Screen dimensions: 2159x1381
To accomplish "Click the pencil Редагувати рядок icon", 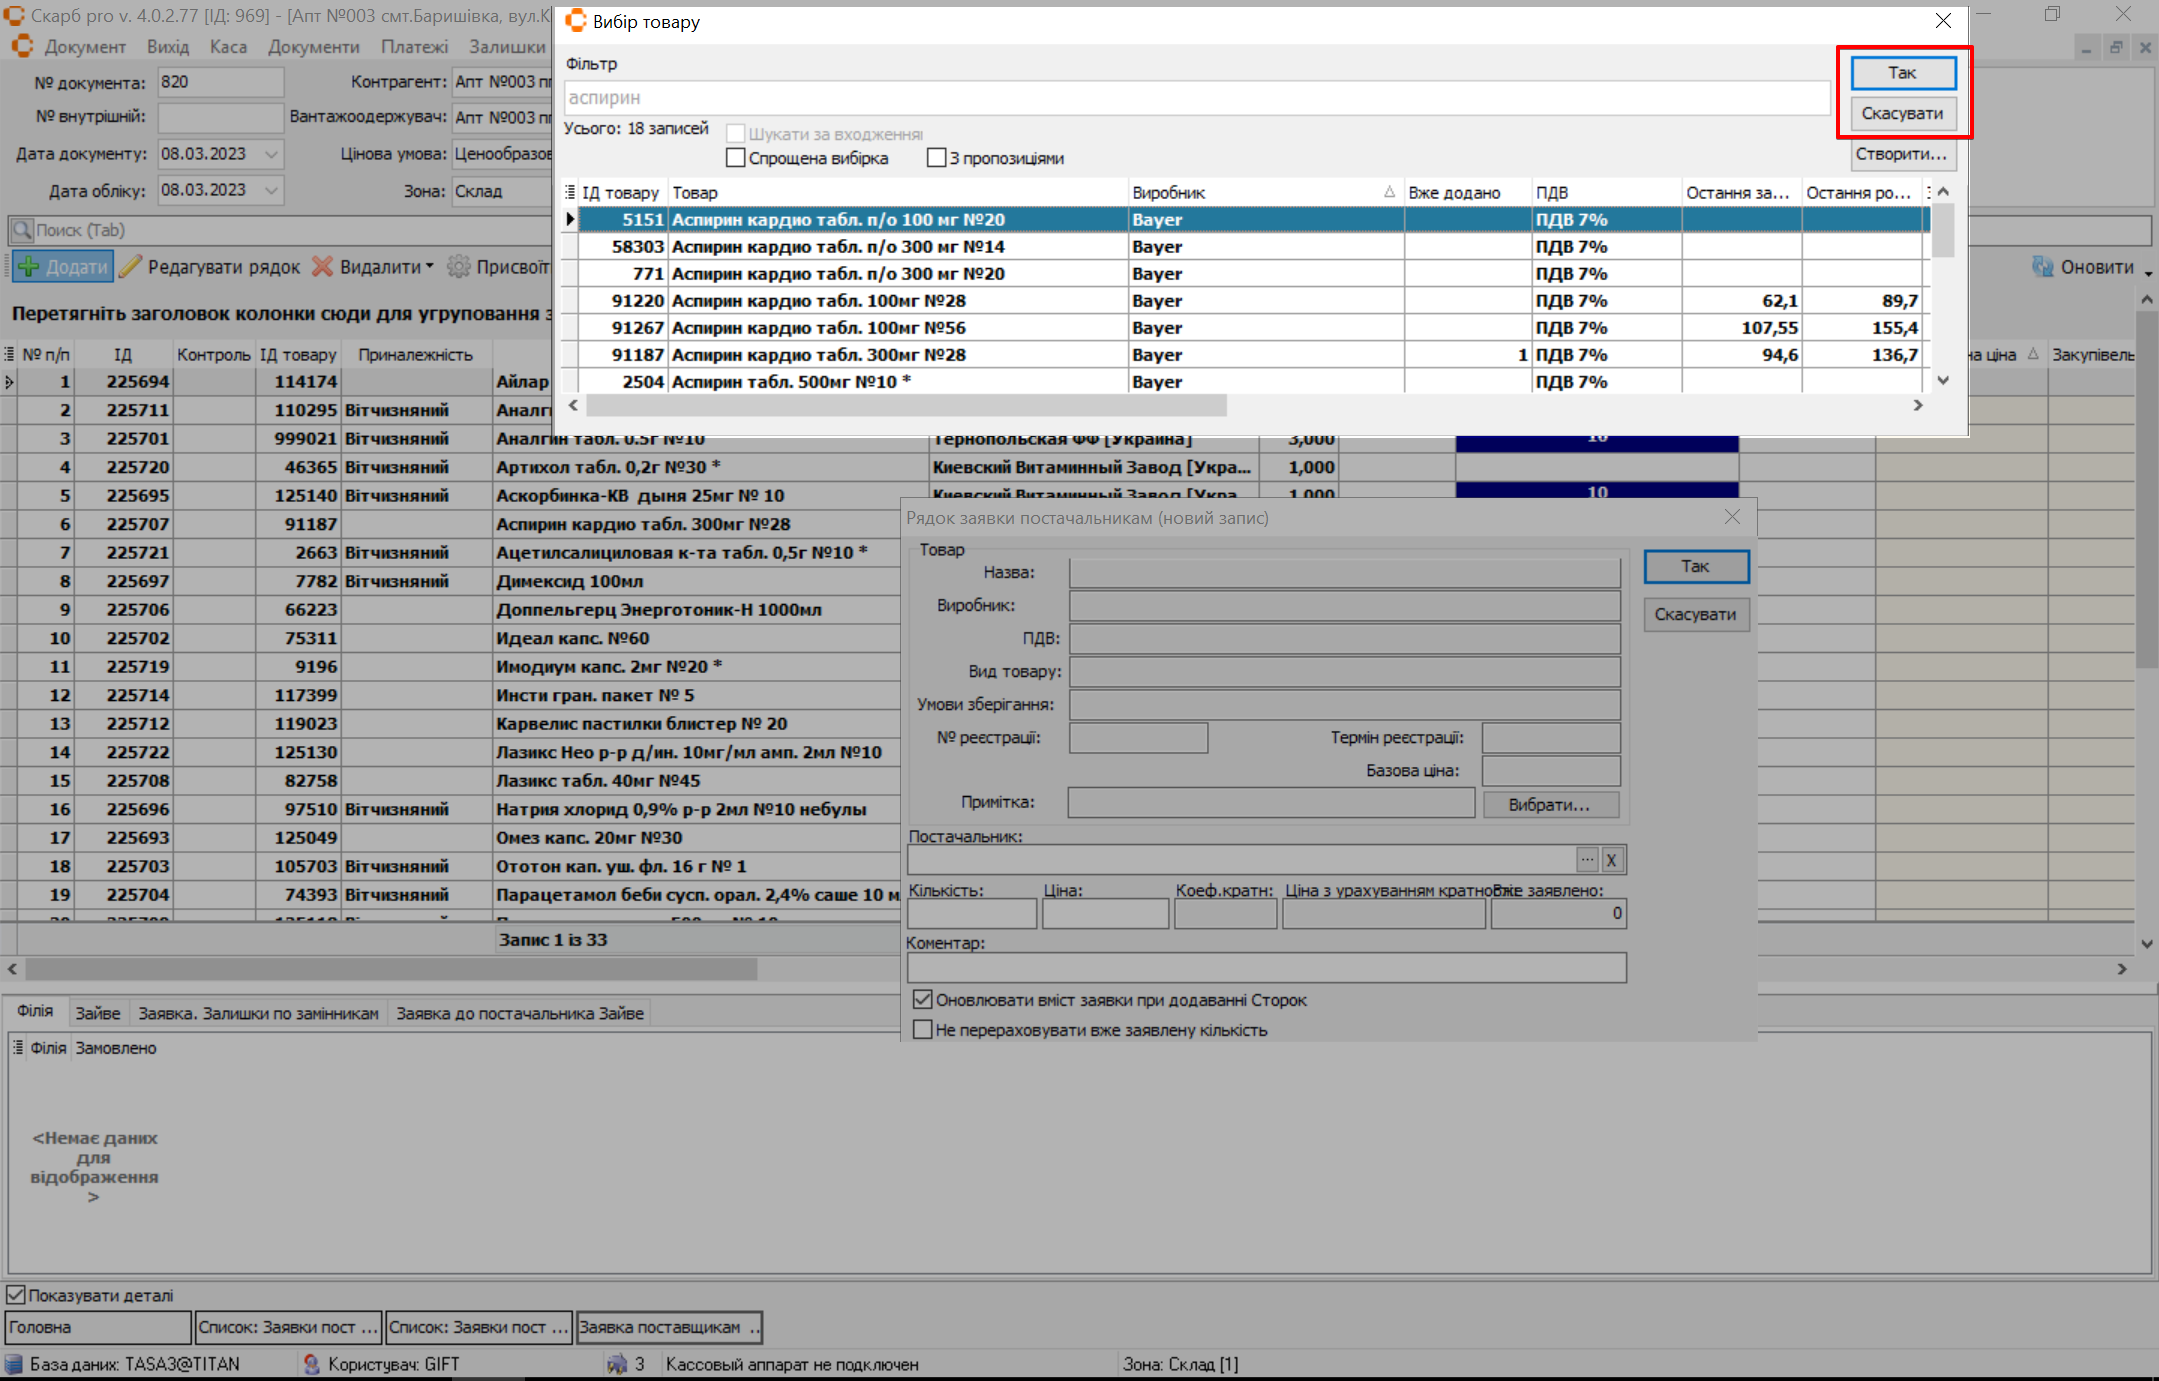I will (131, 267).
